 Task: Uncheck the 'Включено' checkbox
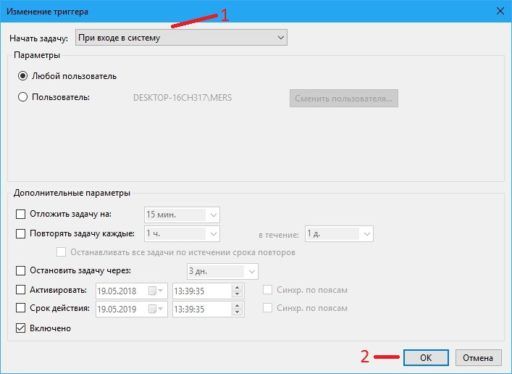tap(21, 328)
